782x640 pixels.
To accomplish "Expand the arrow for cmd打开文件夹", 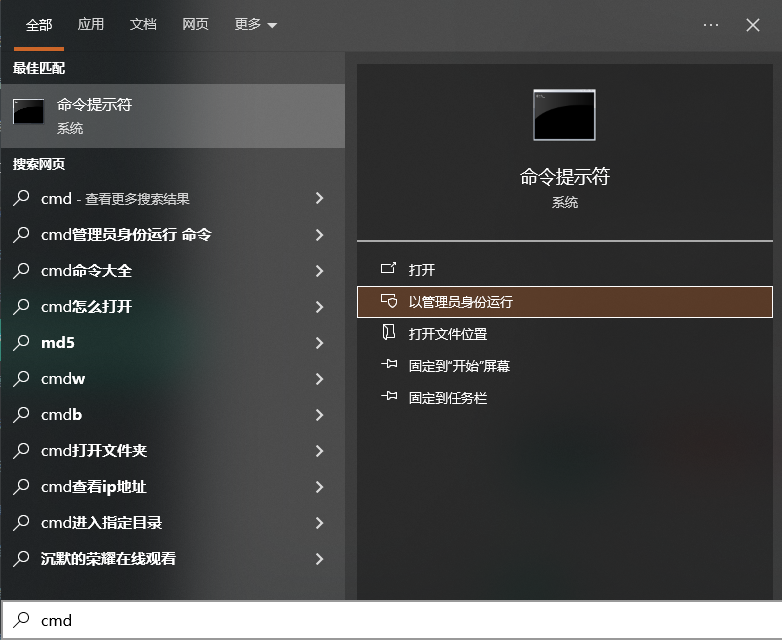I will 320,450.
